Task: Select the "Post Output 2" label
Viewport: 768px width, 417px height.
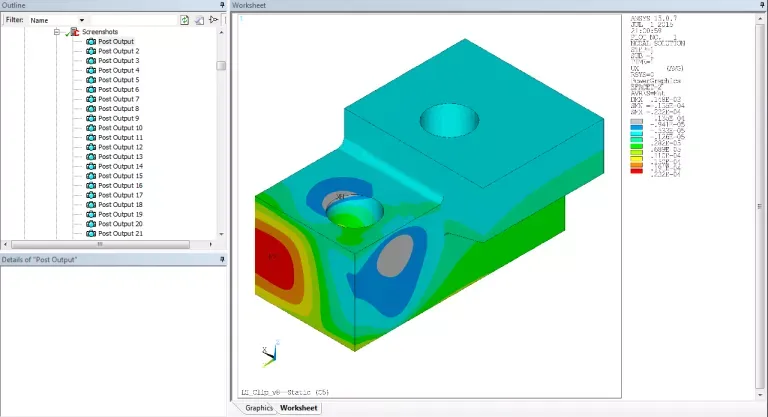Action: [x=119, y=51]
